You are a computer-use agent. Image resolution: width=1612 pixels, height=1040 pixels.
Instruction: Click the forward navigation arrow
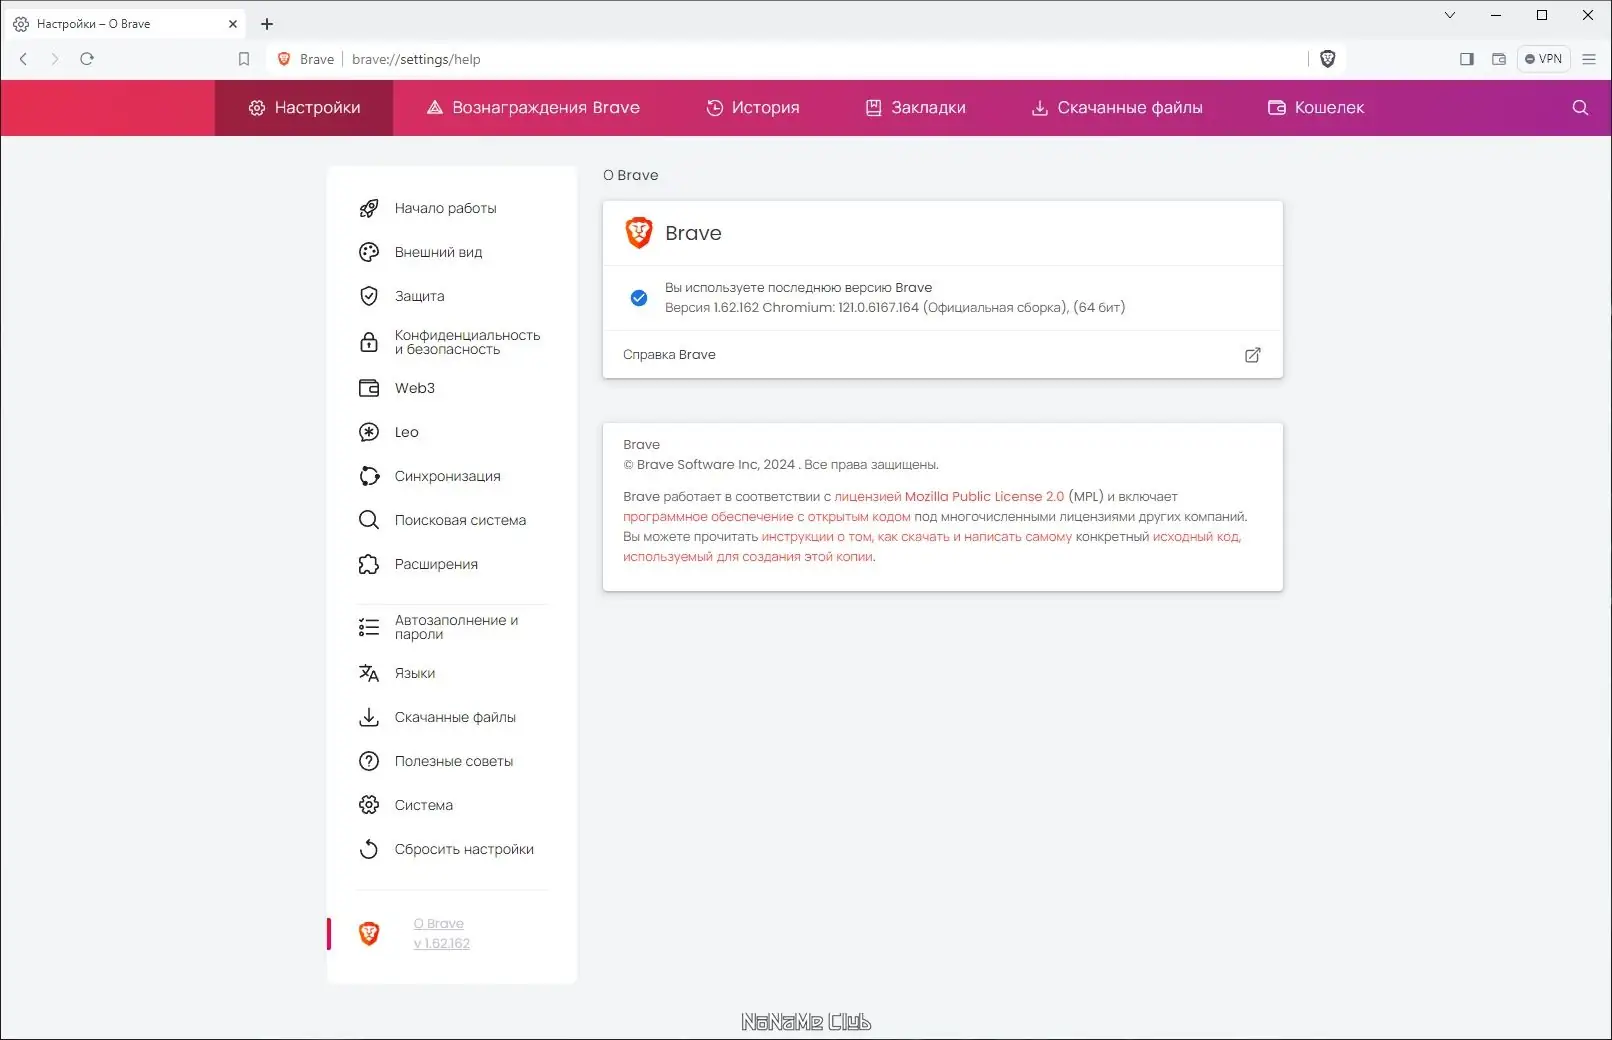click(55, 59)
